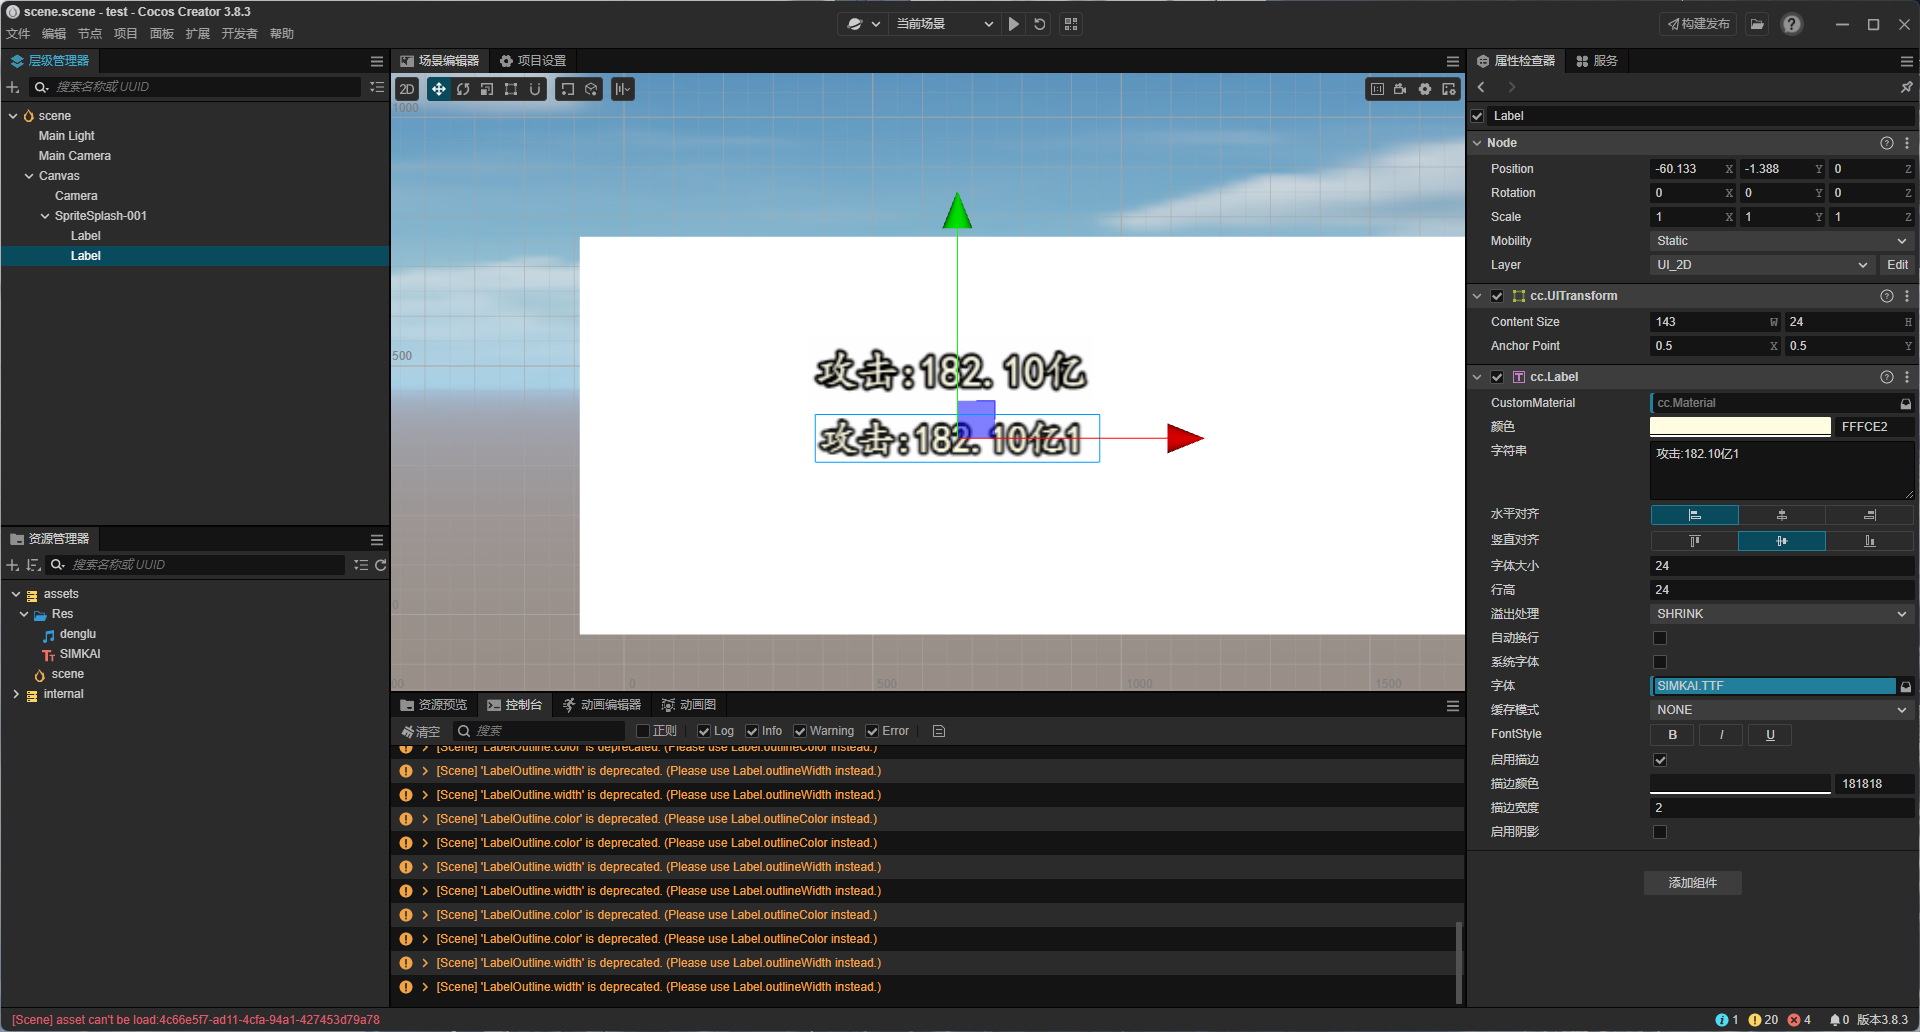Open the 溢出处理 dropdown showing SHRINK

(x=1781, y=614)
